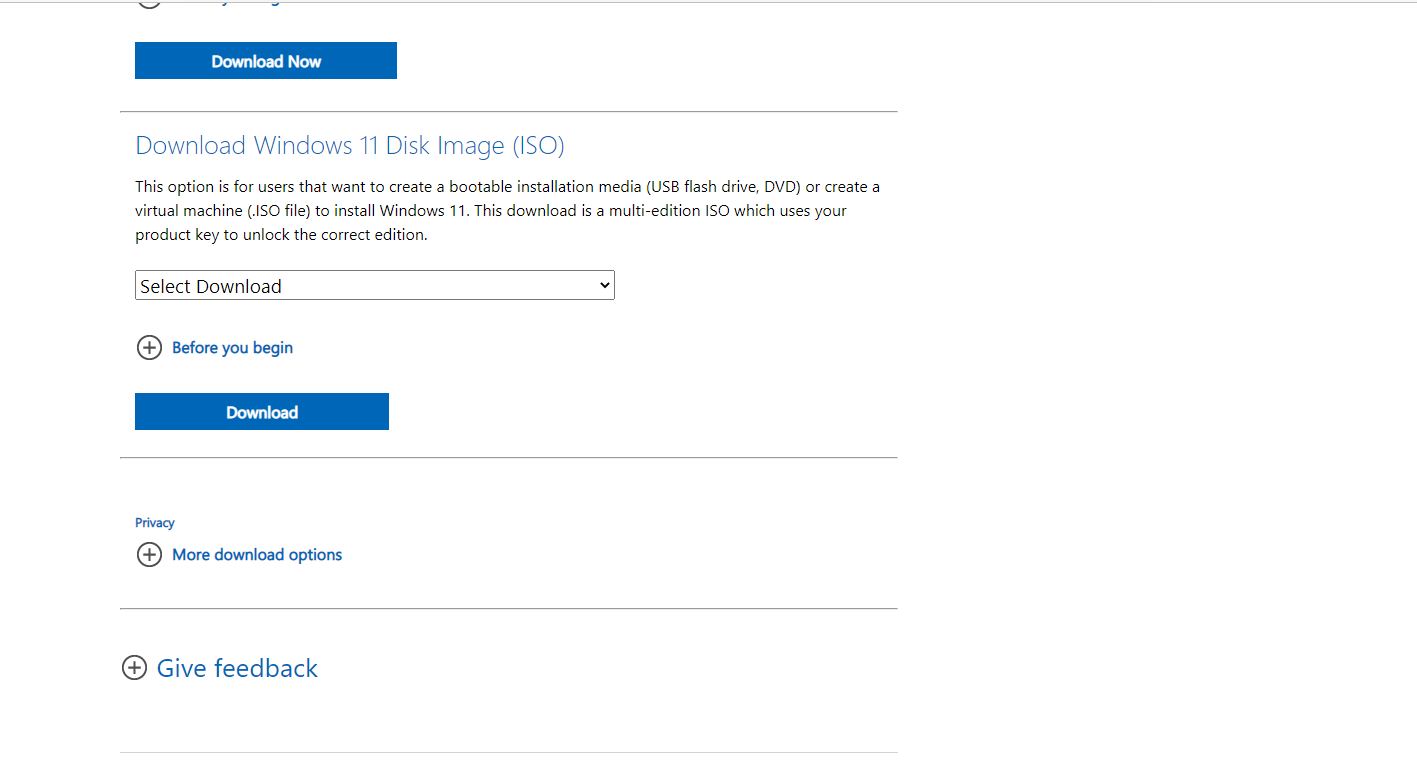Expand the Give feedback section heading
The height and width of the screenshot is (779, 1417).
tap(237, 668)
